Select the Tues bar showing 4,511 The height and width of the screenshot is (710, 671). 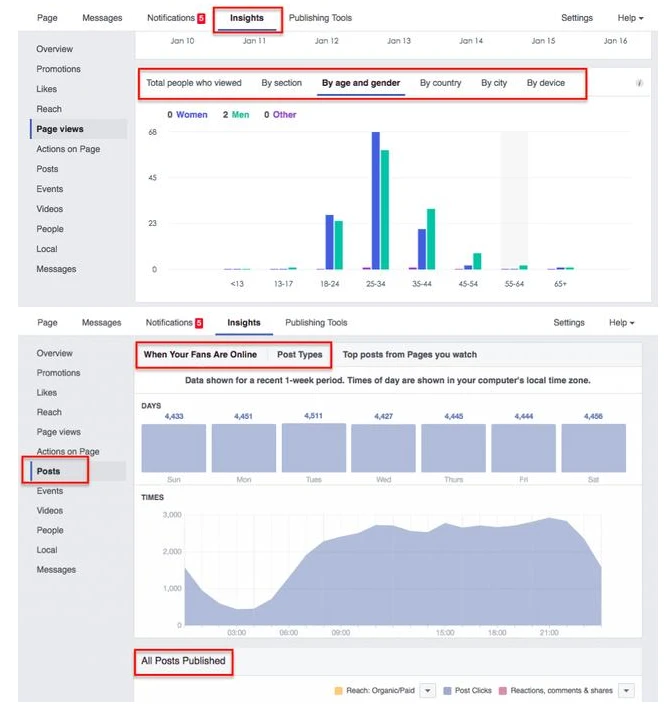point(314,448)
